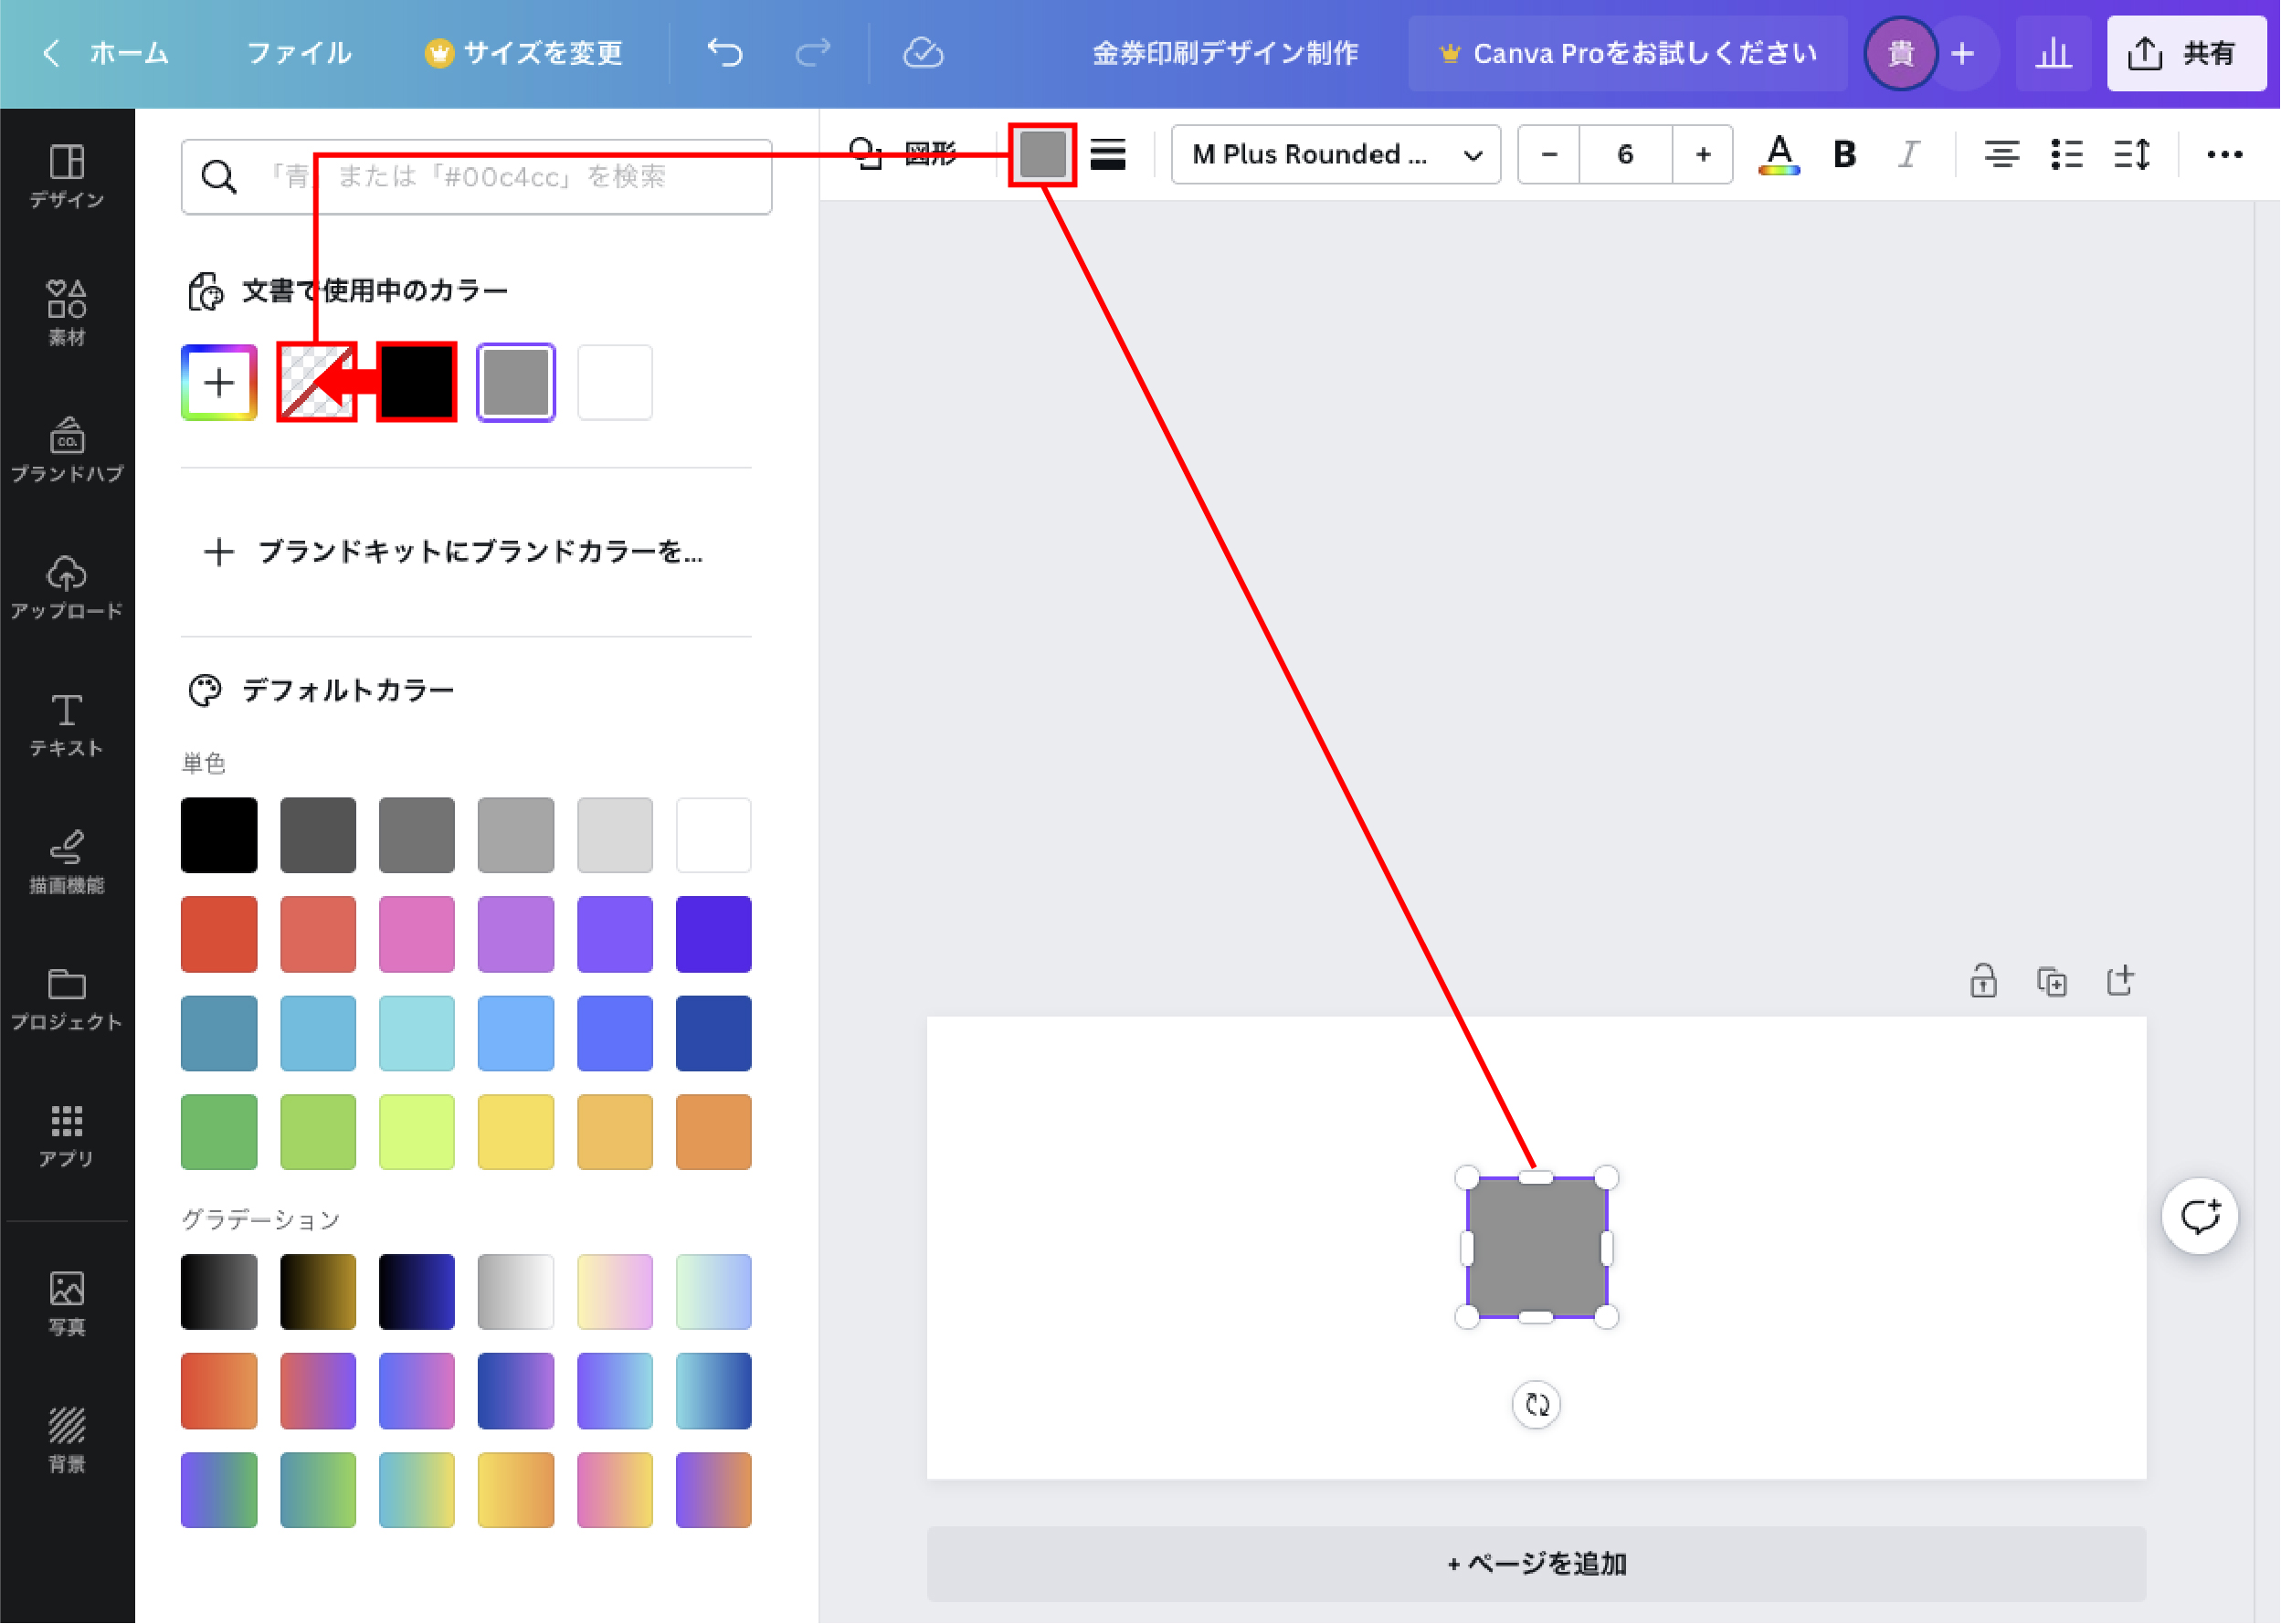Screen dimensions: 2281x1624
Task: Select the black-to-gray gradient swatch
Action: click(219, 1292)
